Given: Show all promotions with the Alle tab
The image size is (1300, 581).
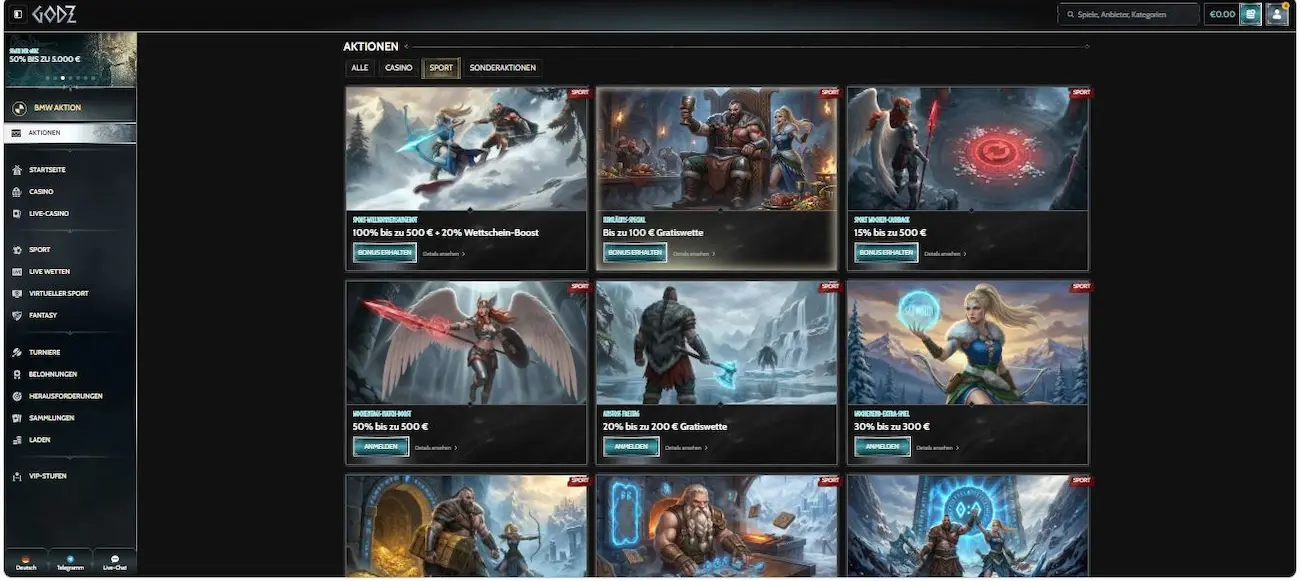Looking at the screenshot, I should point(360,68).
